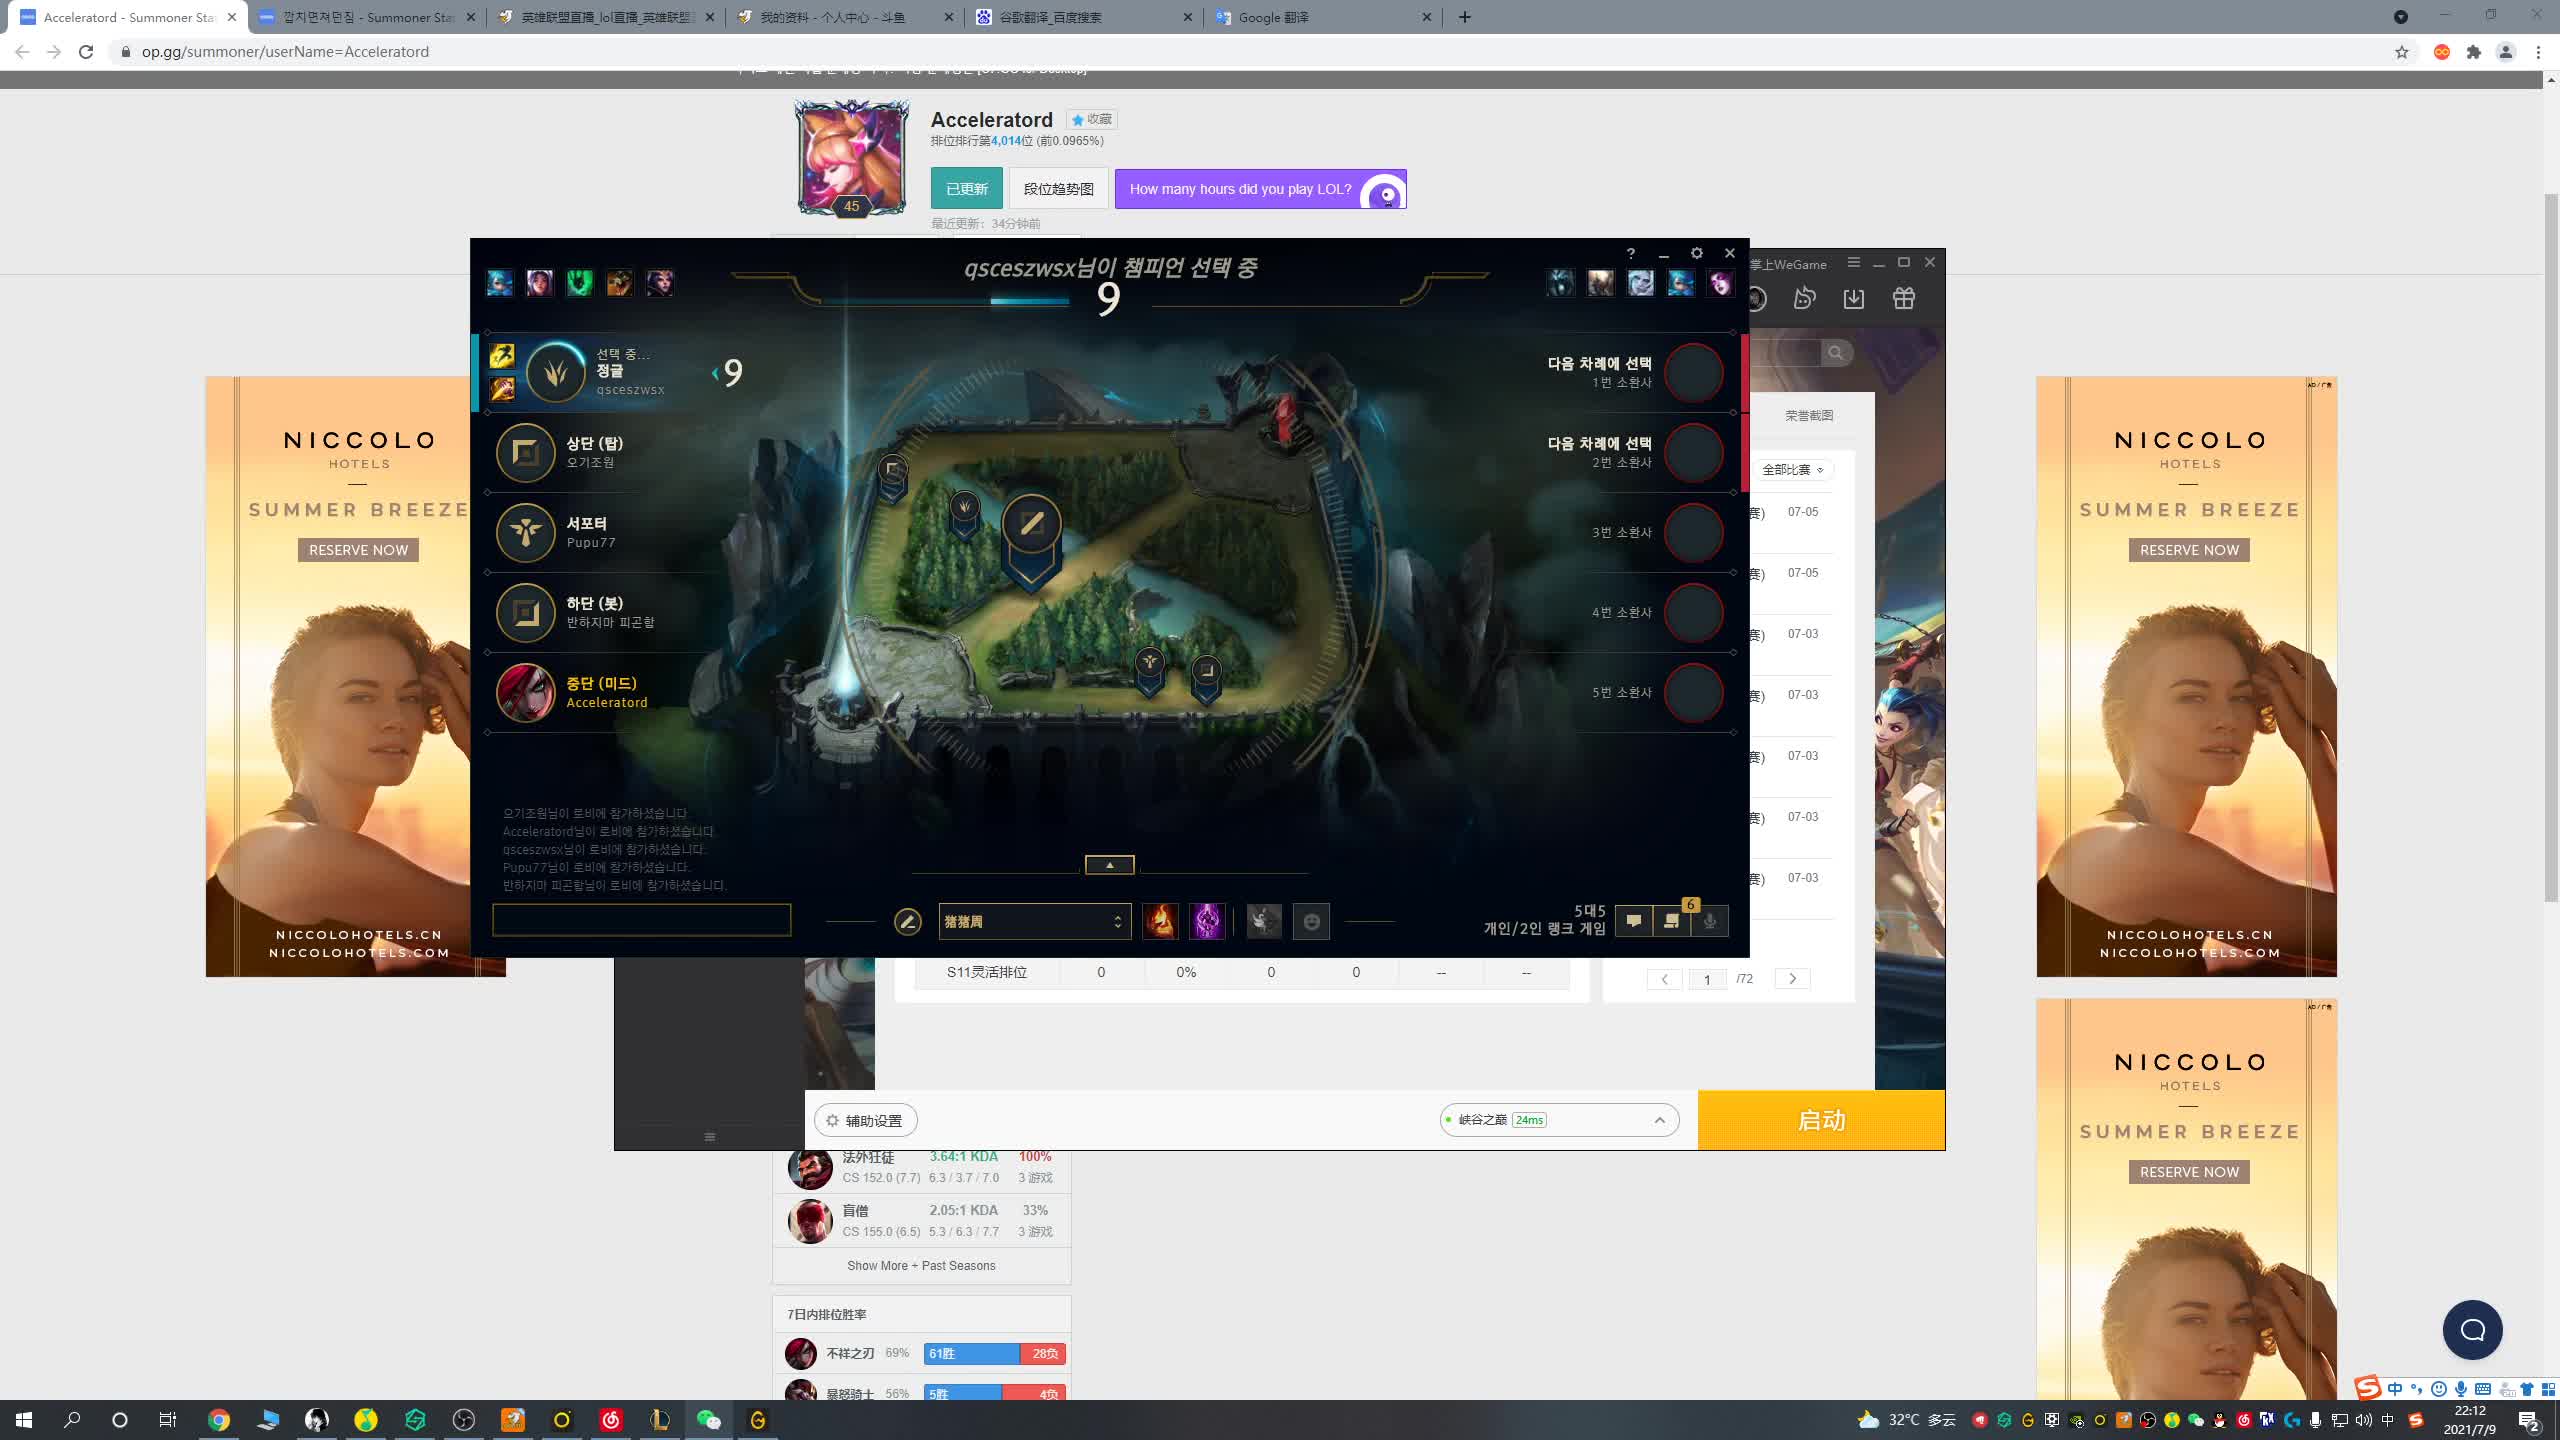The height and width of the screenshot is (1440, 2560).
Task: Click the champ select chat input box
Action: [641, 920]
